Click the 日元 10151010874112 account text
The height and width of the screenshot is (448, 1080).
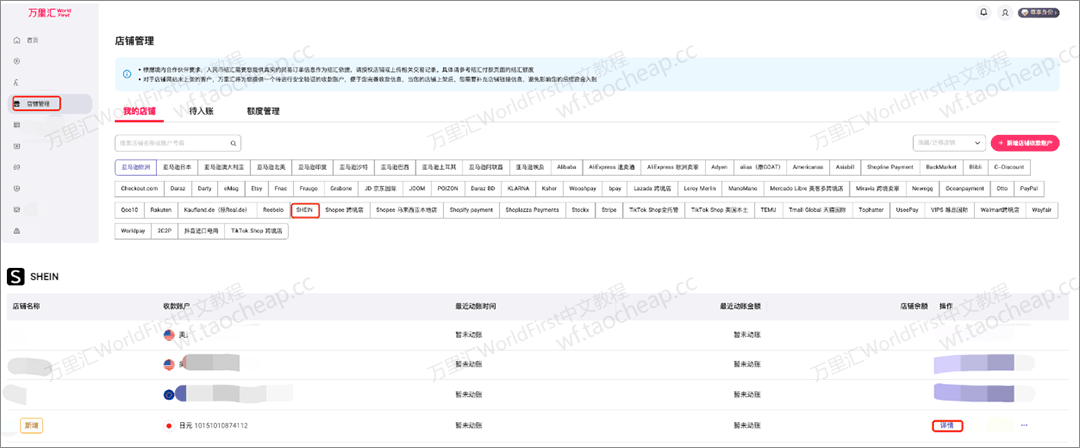click(213, 426)
